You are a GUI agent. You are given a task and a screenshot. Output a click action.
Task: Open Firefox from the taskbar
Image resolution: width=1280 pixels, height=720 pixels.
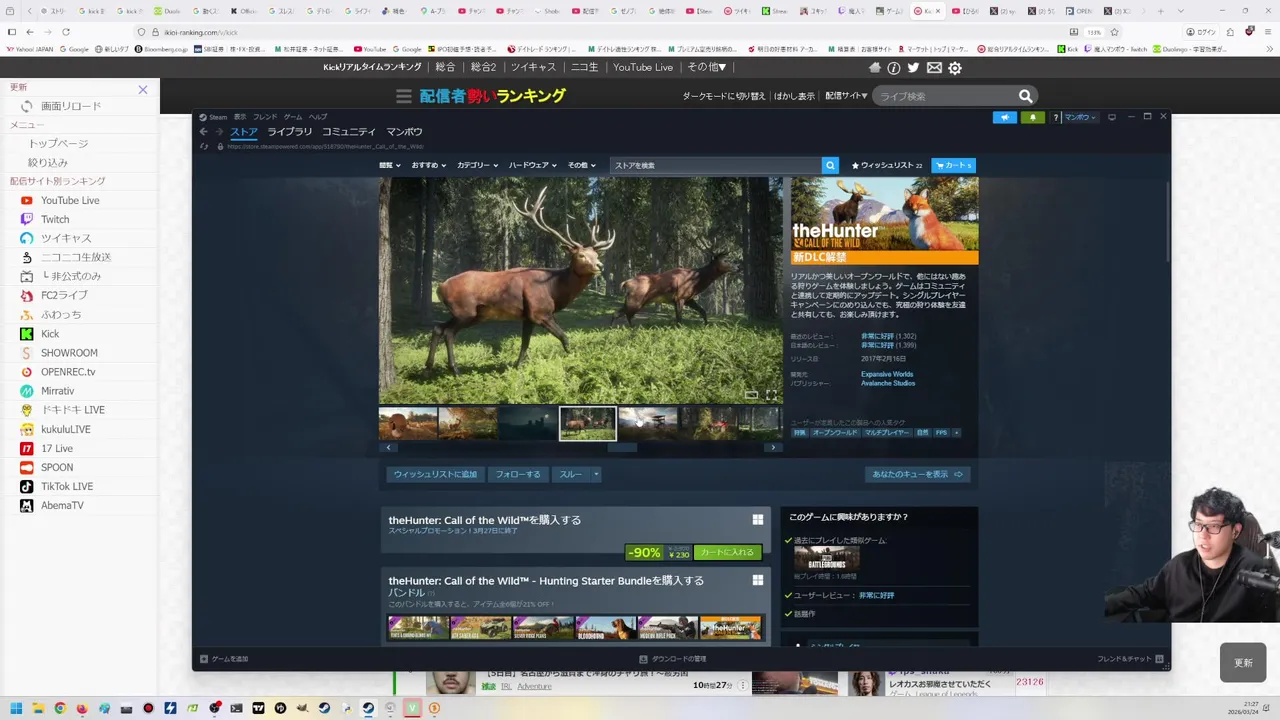point(82,708)
